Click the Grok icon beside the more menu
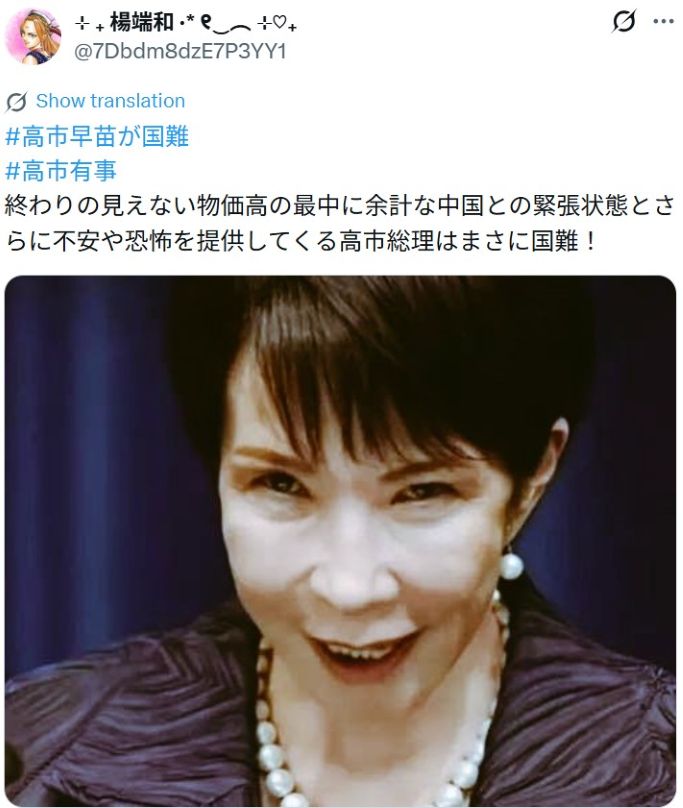The image size is (683, 808). (624, 21)
